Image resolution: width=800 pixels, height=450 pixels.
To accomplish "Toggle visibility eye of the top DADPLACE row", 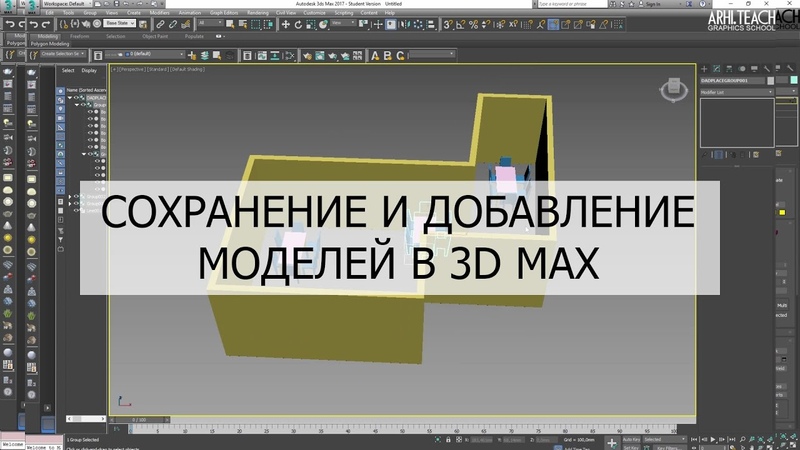I will click(x=77, y=97).
